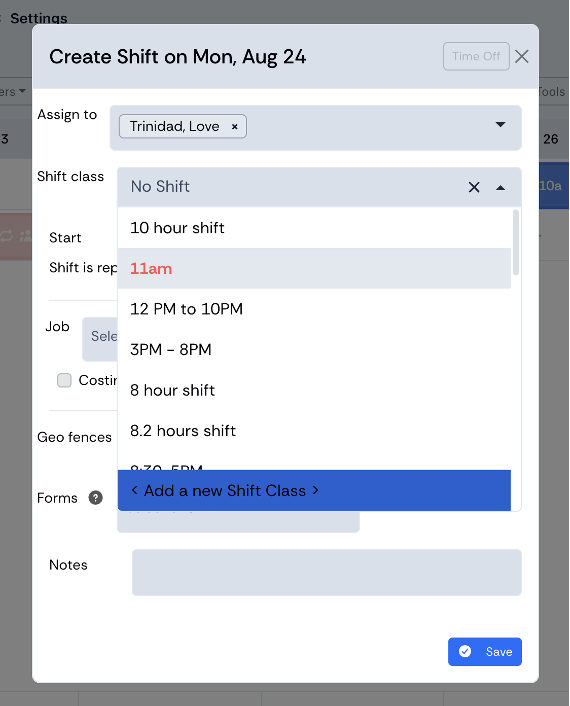Expand the Assign to dropdown arrow

[x=500, y=124]
